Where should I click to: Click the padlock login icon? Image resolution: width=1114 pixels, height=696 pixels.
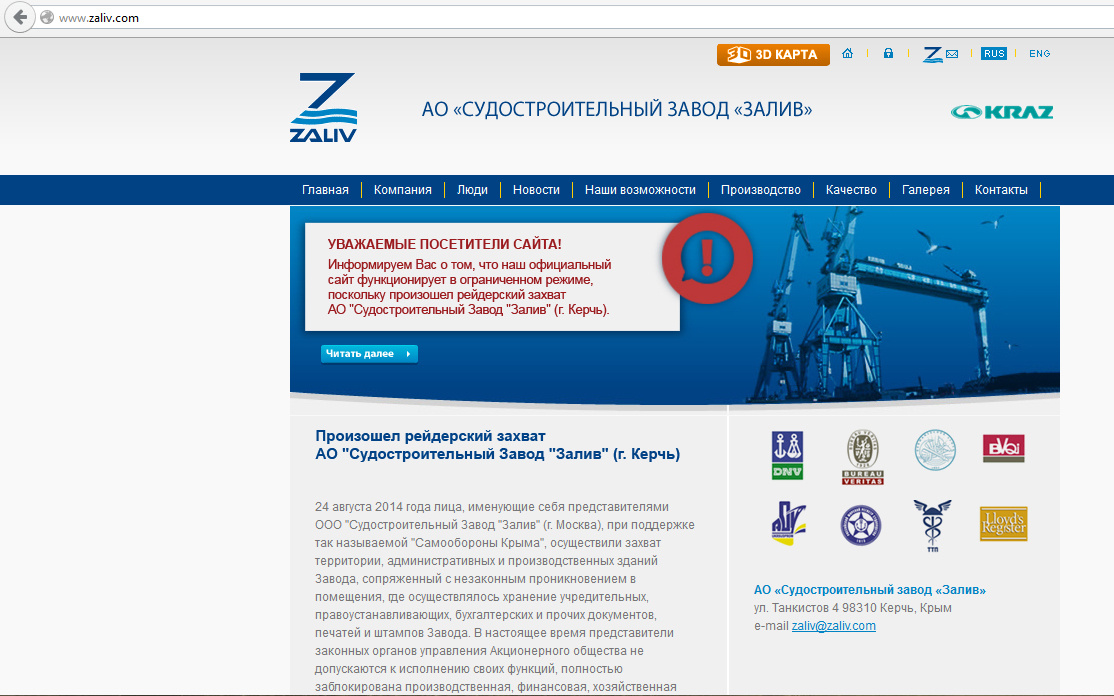[888, 53]
